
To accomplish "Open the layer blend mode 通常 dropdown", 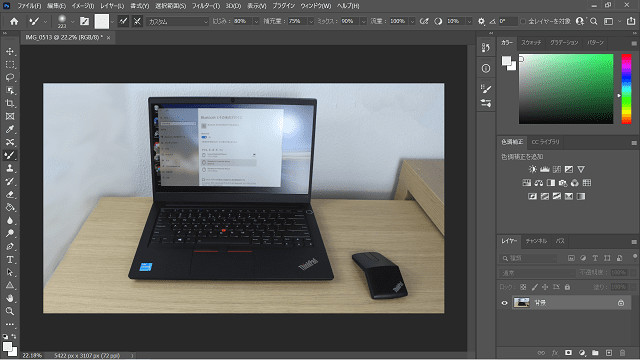I will (x=537, y=273).
